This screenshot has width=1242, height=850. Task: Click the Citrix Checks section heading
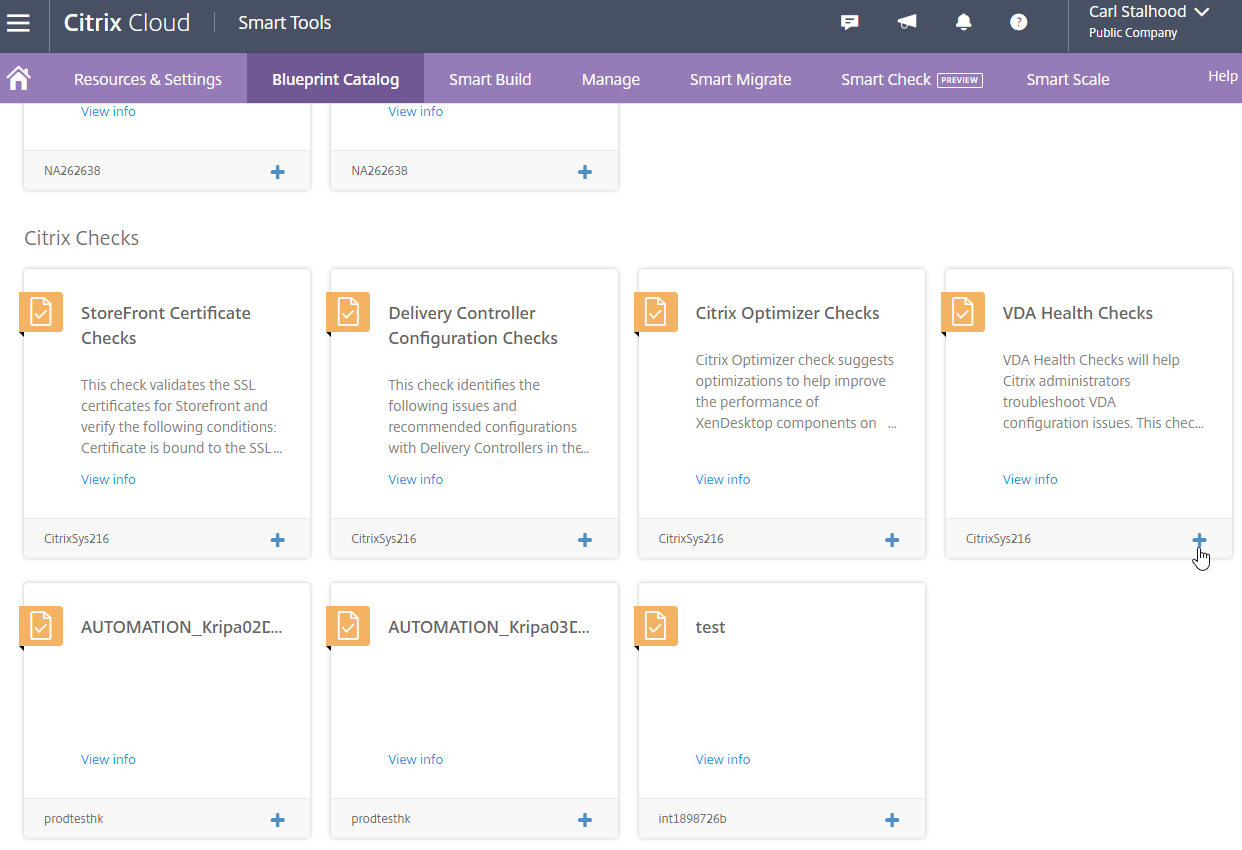pos(82,238)
